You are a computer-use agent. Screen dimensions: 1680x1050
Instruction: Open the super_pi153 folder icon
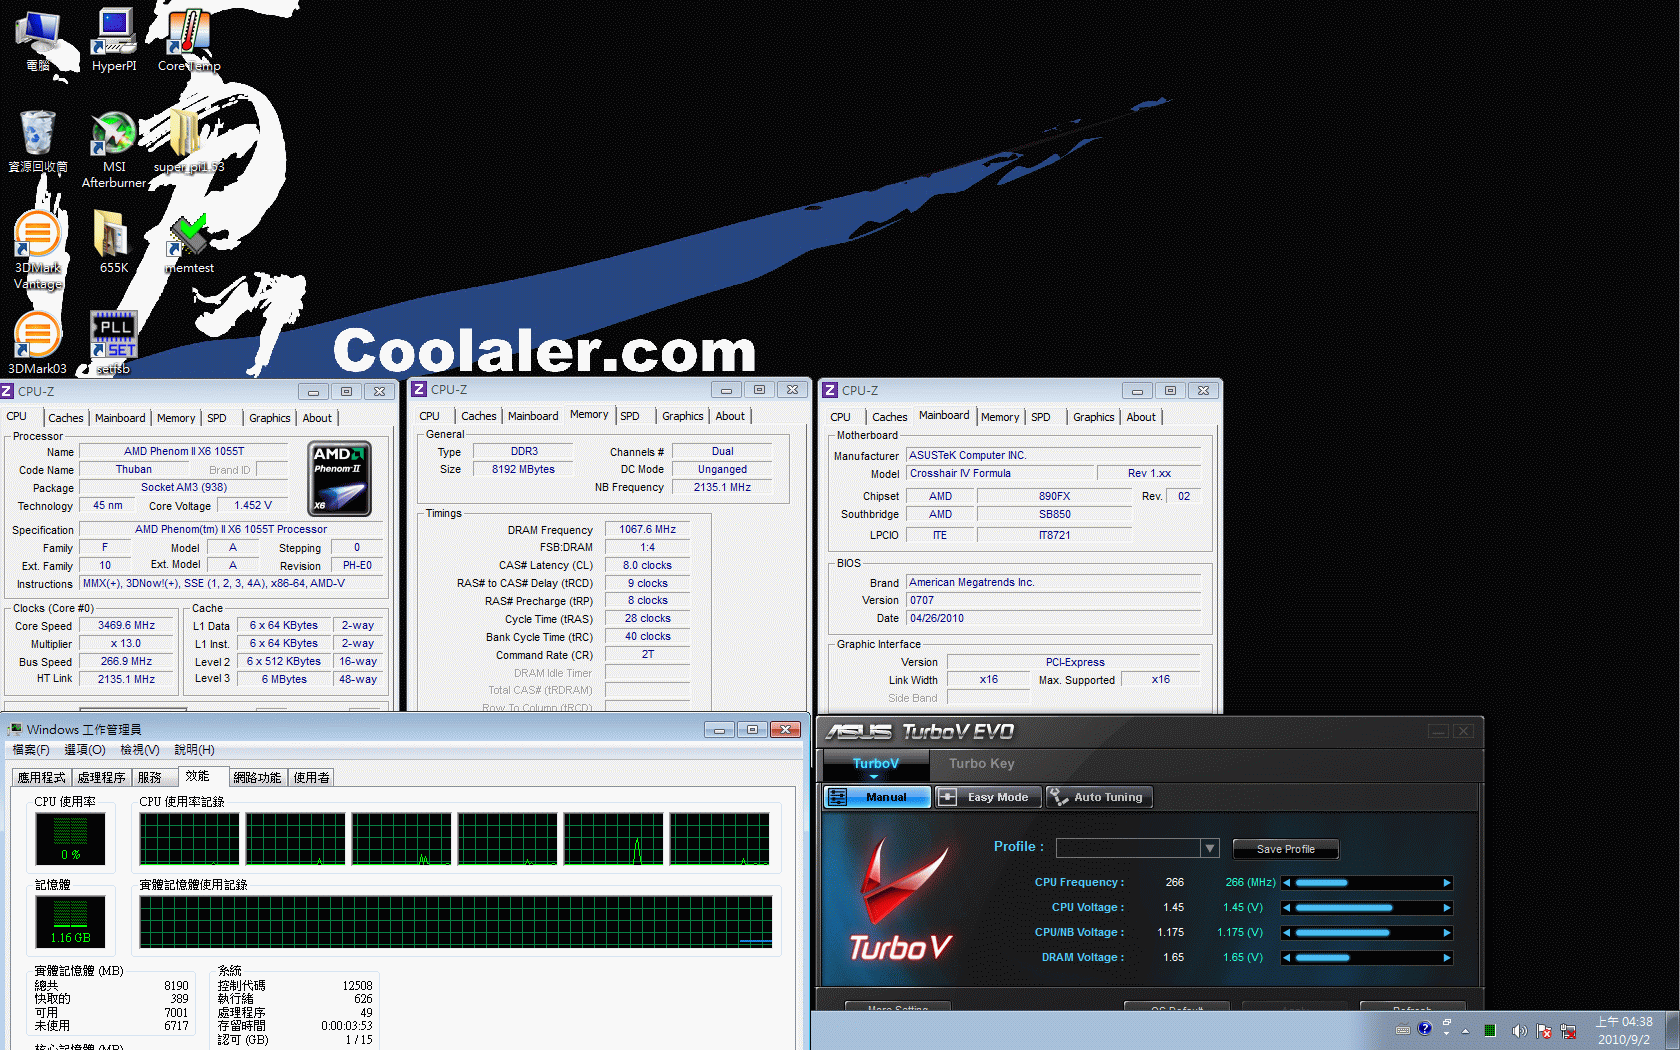(189, 142)
